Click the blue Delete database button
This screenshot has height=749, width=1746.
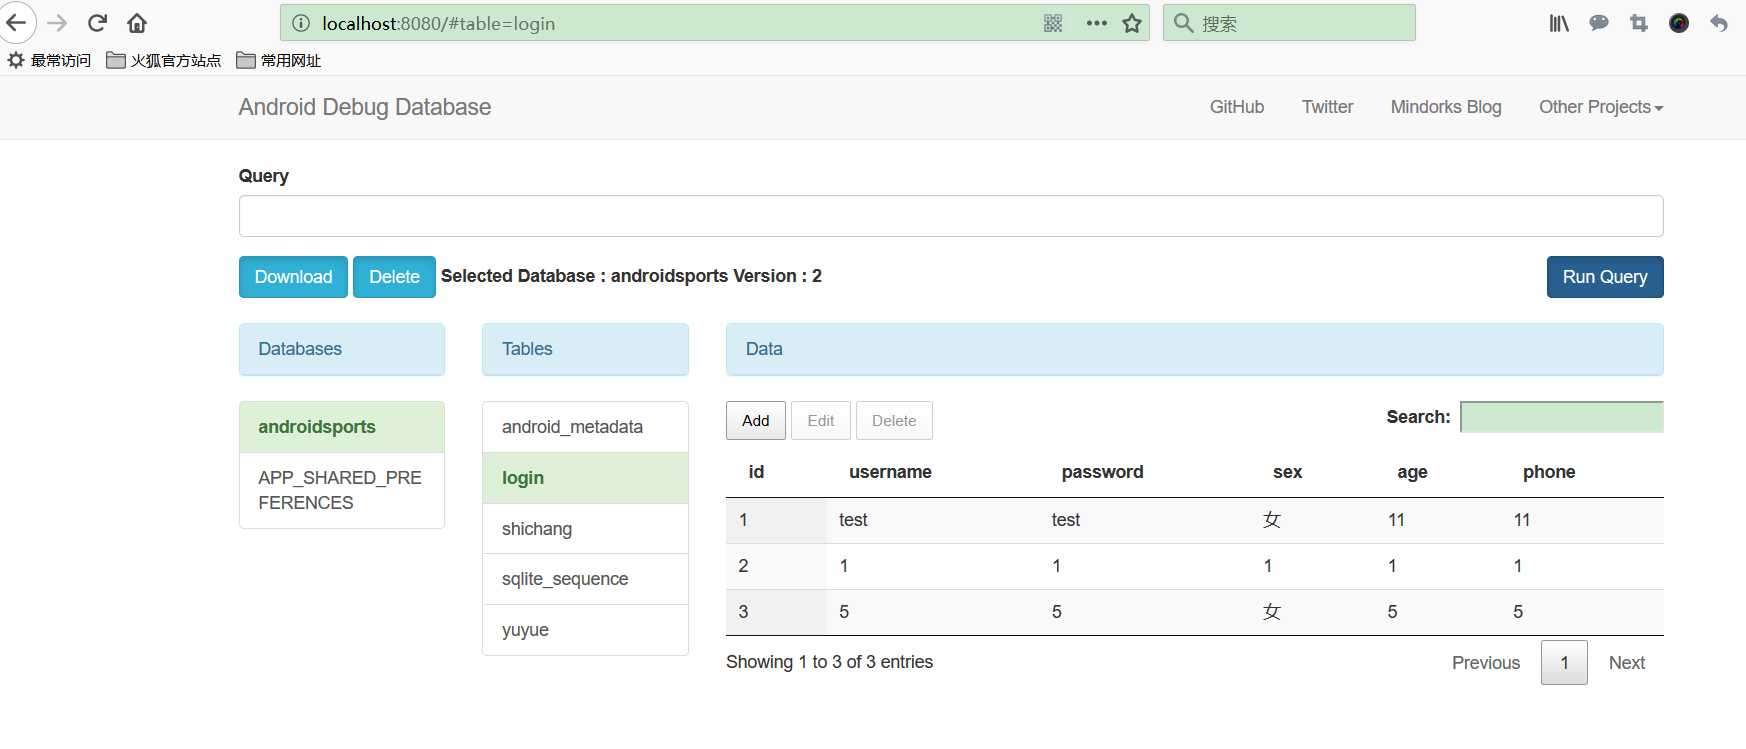pos(394,277)
